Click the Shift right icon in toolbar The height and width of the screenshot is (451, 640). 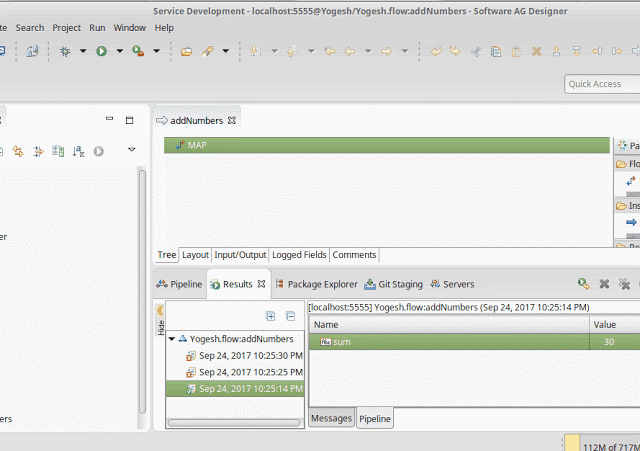617,51
